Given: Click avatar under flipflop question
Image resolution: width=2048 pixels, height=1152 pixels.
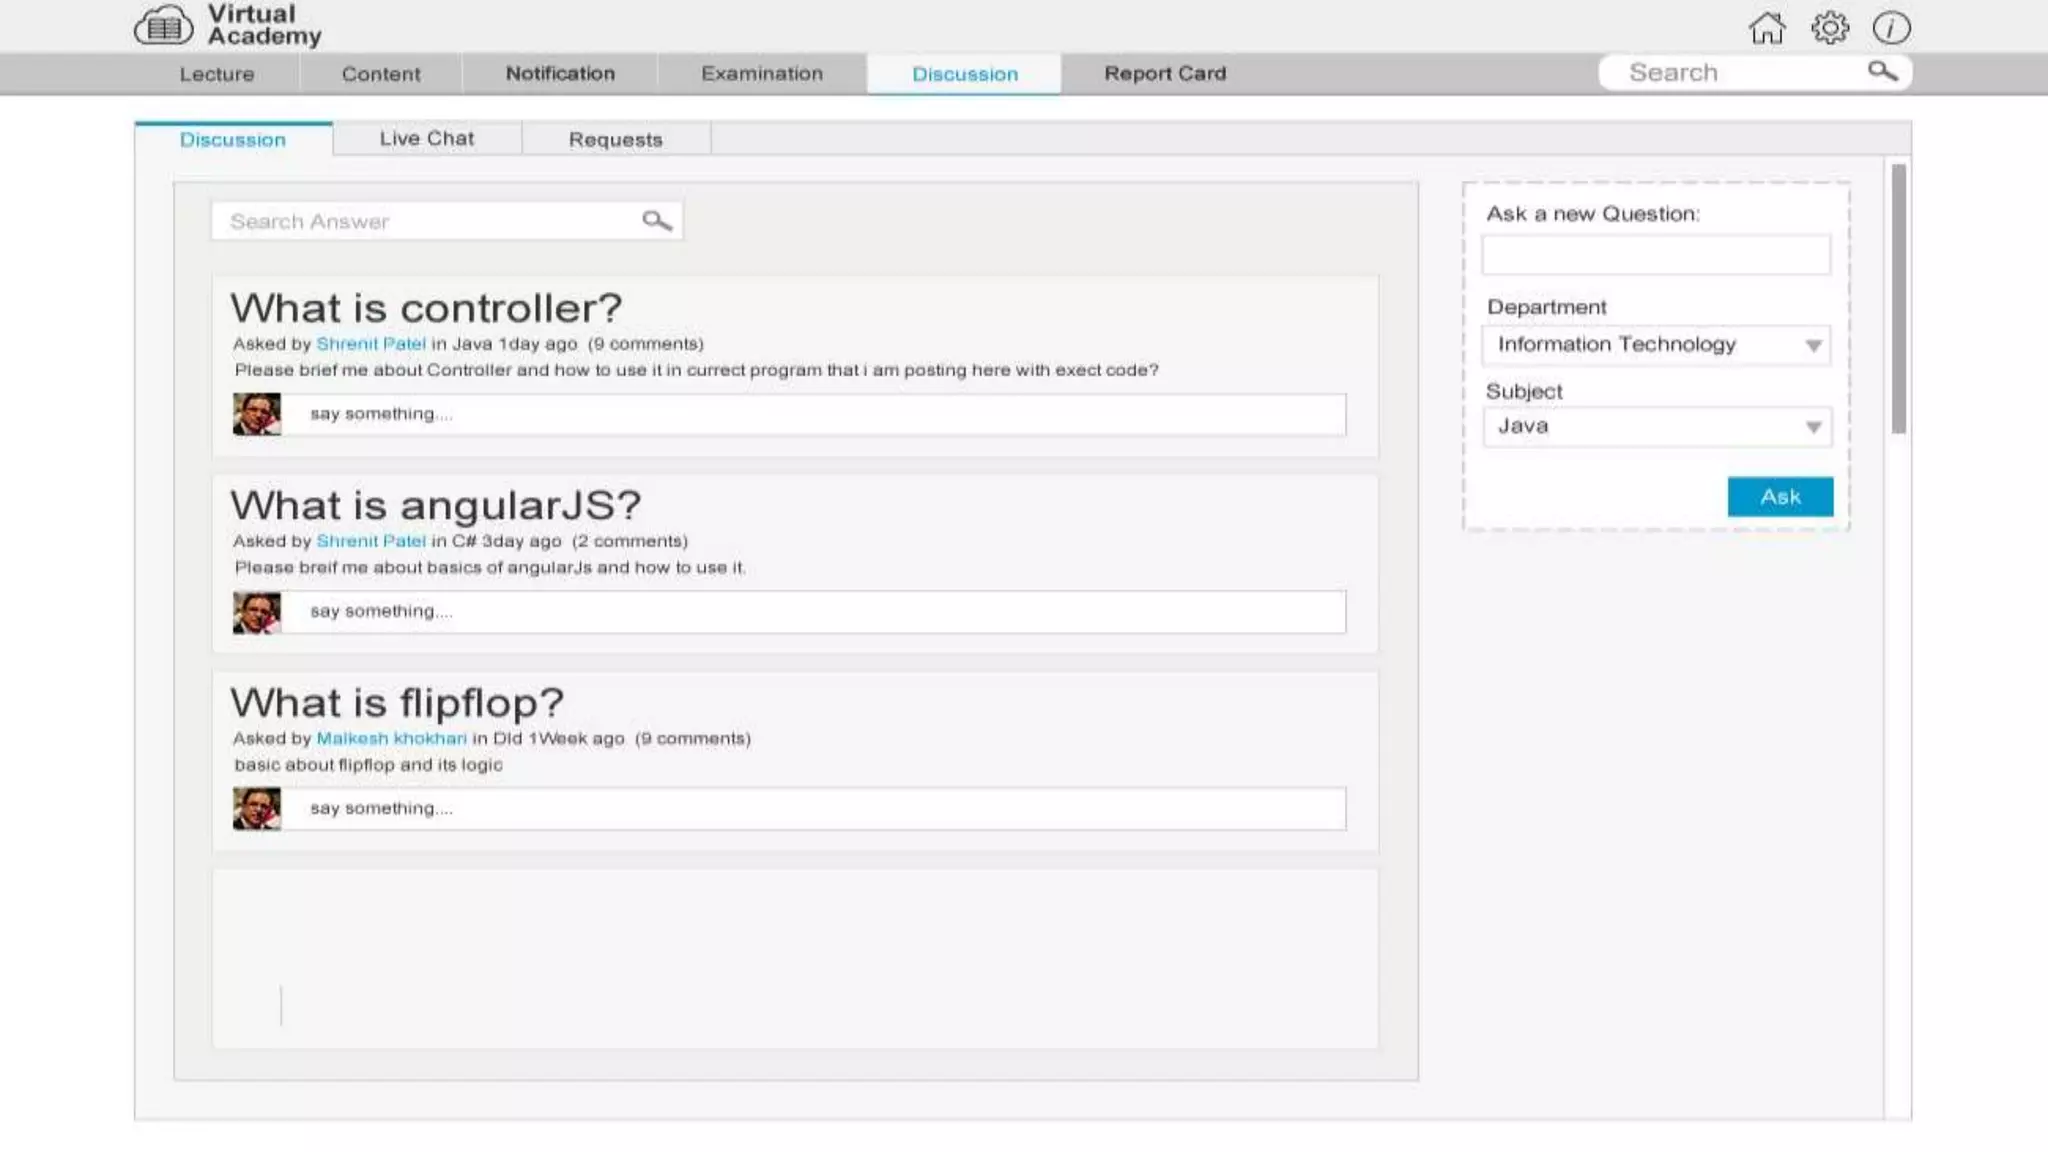Looking at the screenshot, I should click(x=257, y=809).
